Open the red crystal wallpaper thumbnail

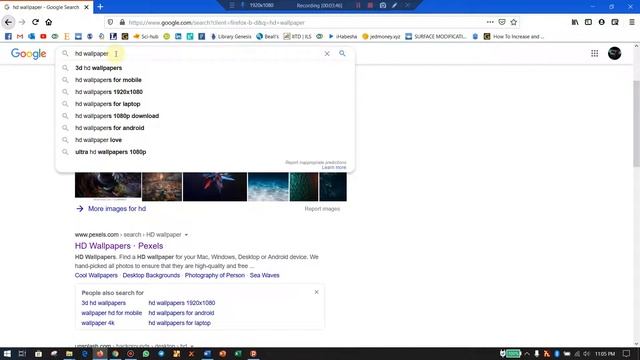pyautogui.click(x=215, y=187)
